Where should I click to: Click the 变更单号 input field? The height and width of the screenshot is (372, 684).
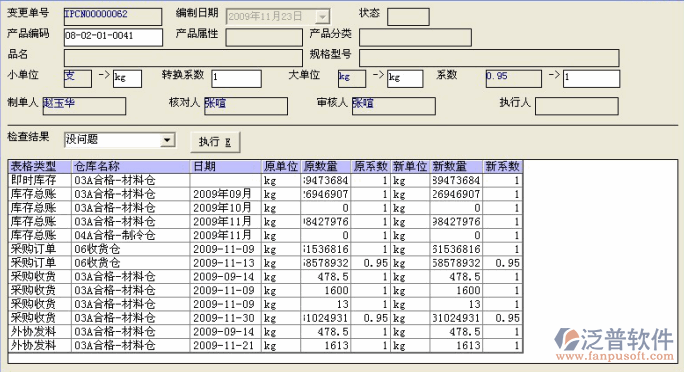(x=113, y=17)
